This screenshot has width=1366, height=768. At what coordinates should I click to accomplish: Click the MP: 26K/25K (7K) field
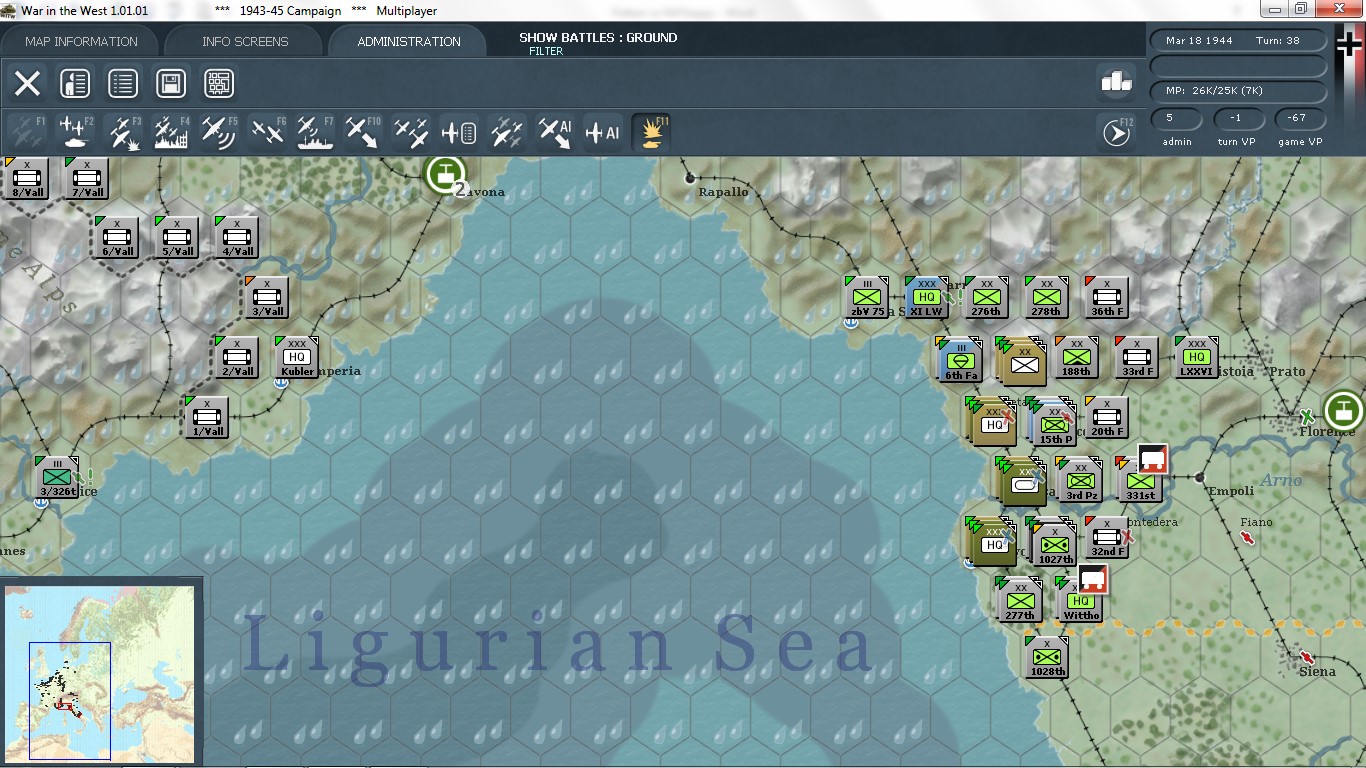1238,90
